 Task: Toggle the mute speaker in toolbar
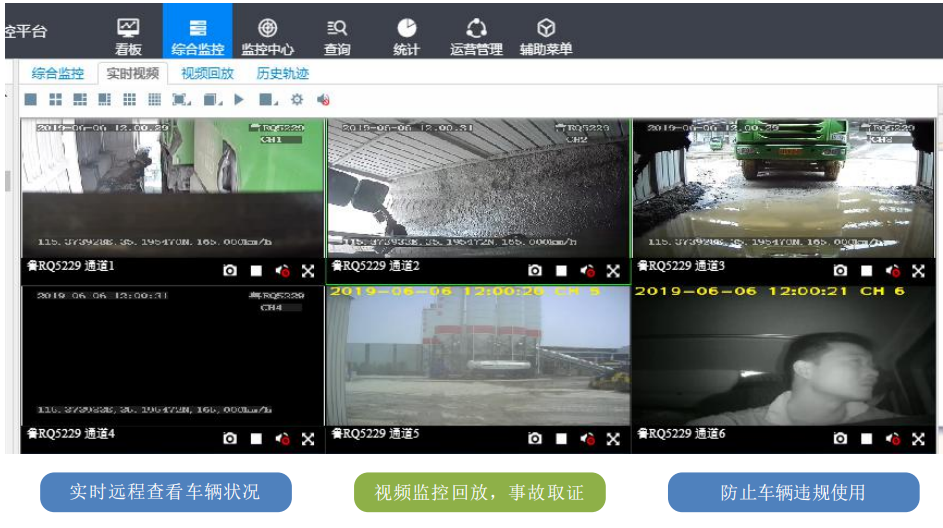[323, 100]
